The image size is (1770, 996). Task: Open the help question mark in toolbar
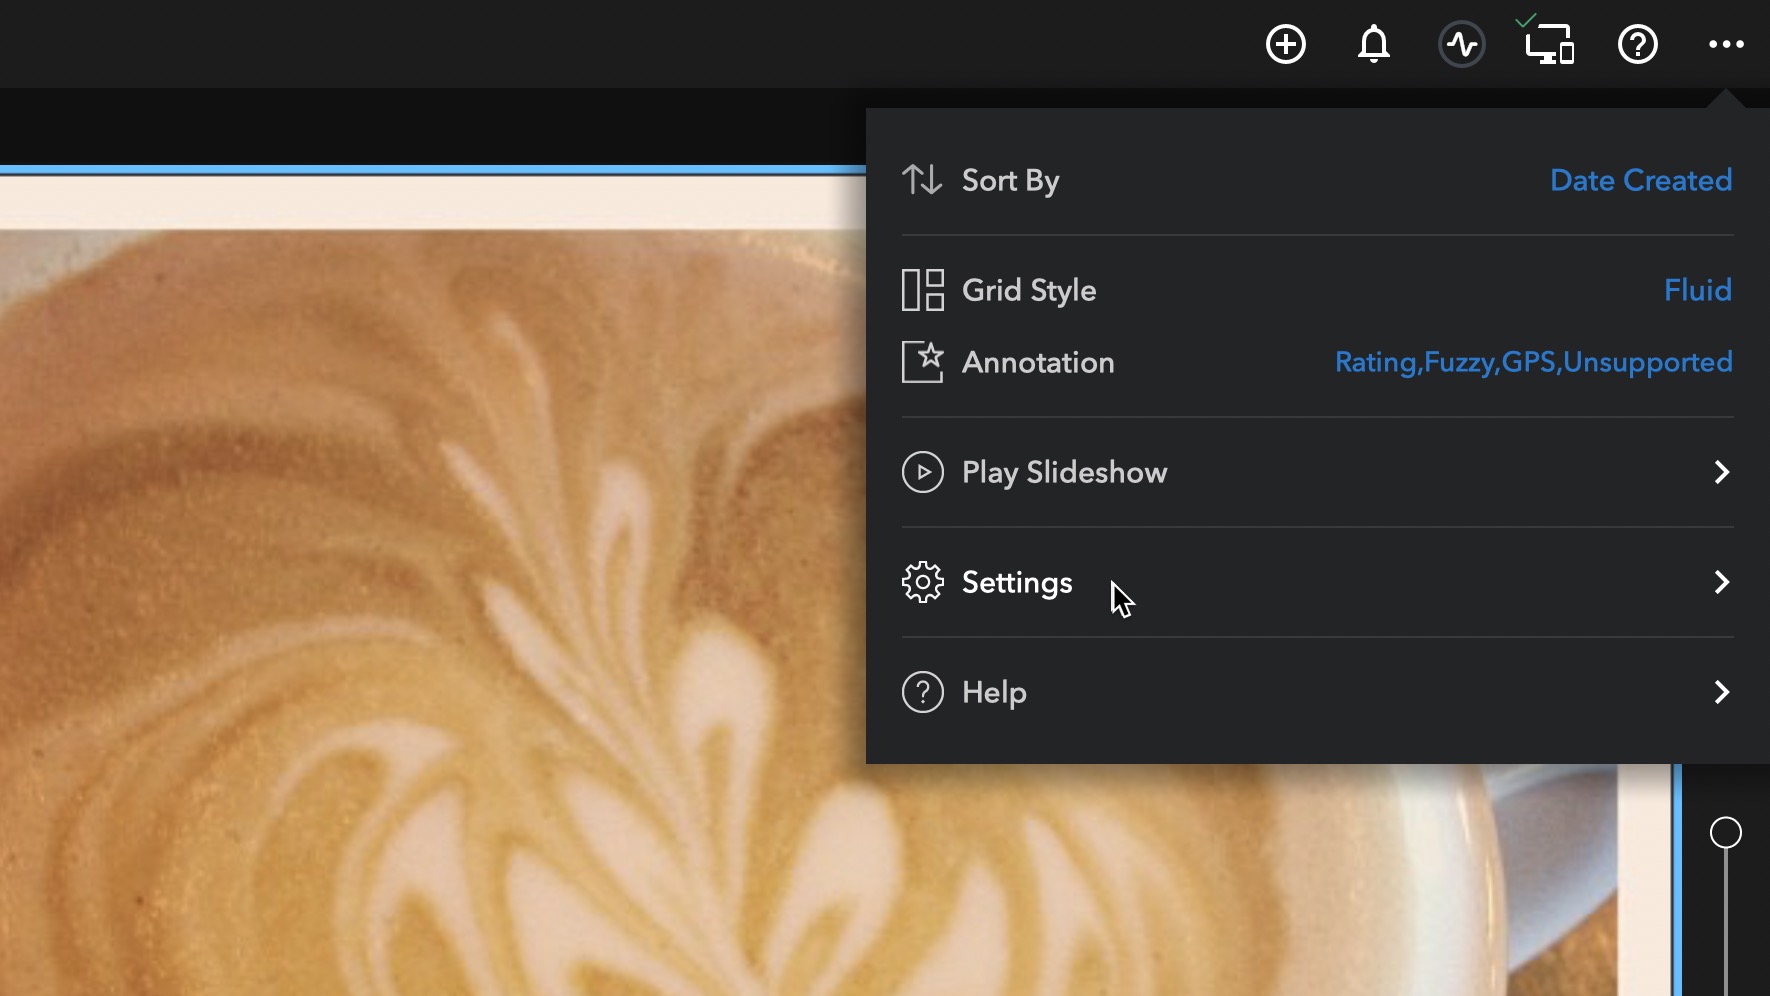[x=1638, y=44]
